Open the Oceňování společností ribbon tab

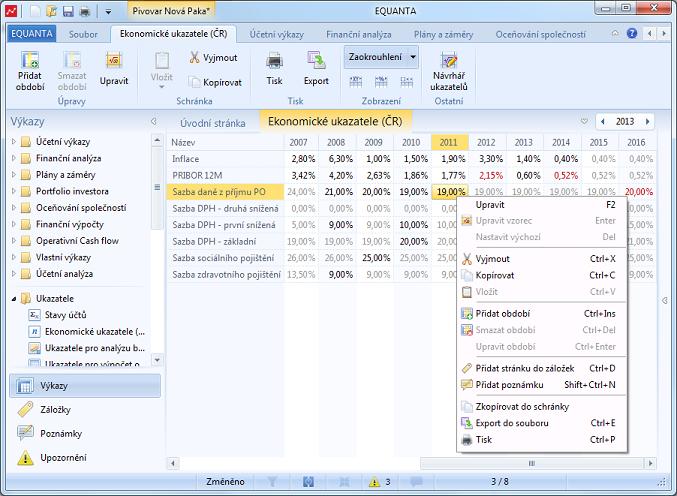pos(541,34)
